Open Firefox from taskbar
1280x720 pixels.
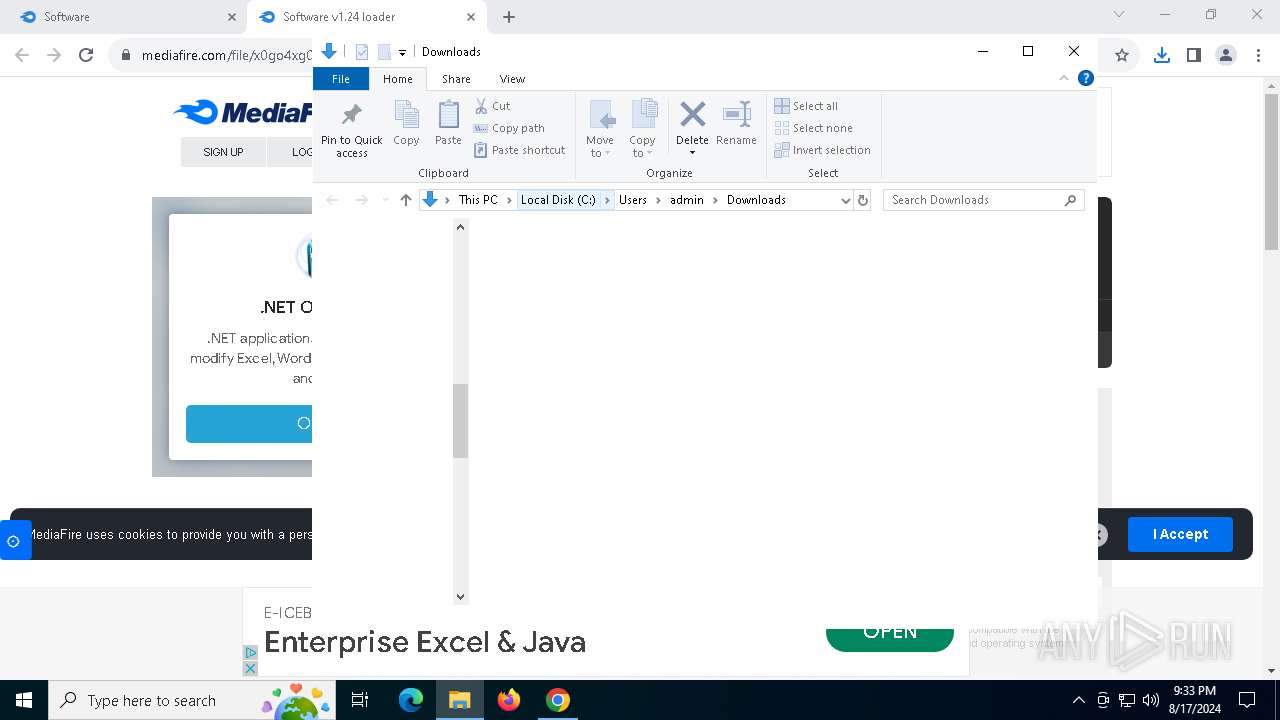tap(509, 700)
